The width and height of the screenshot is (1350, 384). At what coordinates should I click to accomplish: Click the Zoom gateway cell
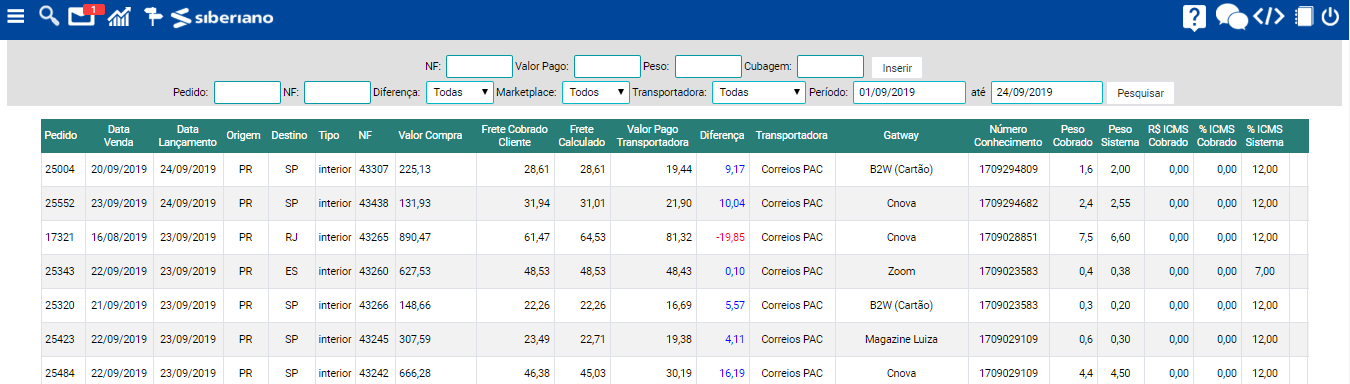(x=901, y=271)
